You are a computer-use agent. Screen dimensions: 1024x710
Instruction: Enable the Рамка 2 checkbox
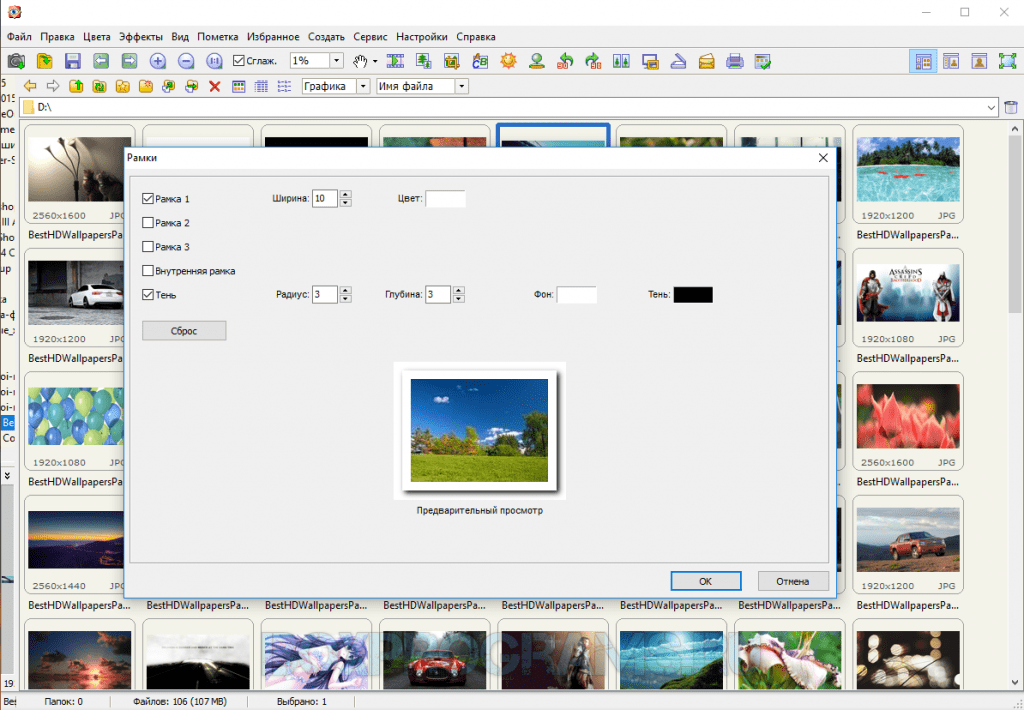(148, 223)
